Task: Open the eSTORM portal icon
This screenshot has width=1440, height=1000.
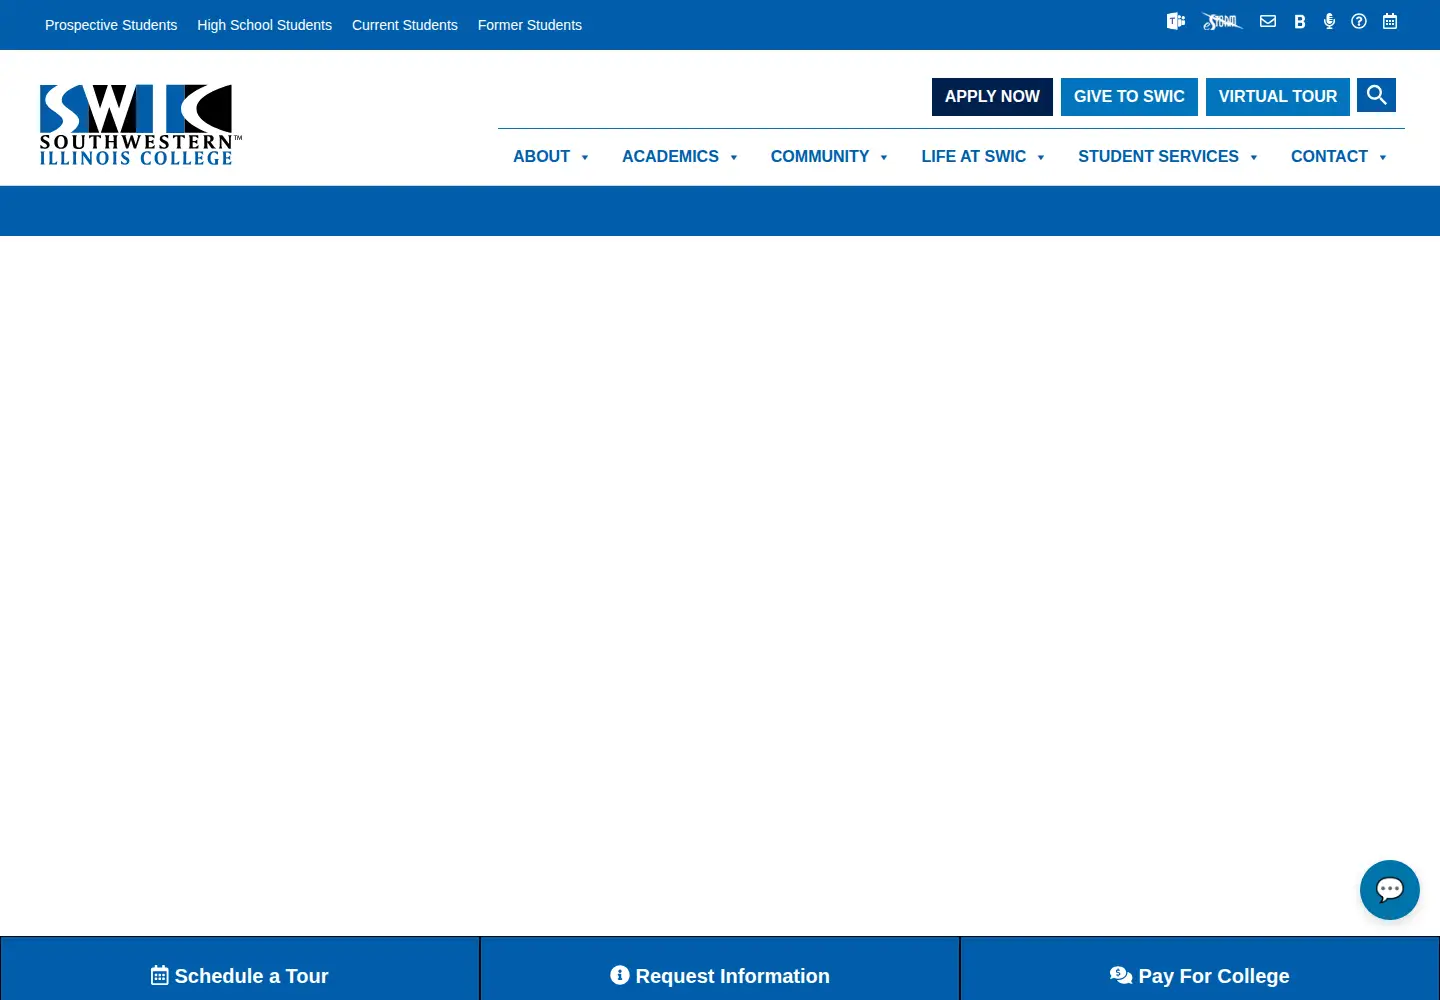Action: [1222, 21]
